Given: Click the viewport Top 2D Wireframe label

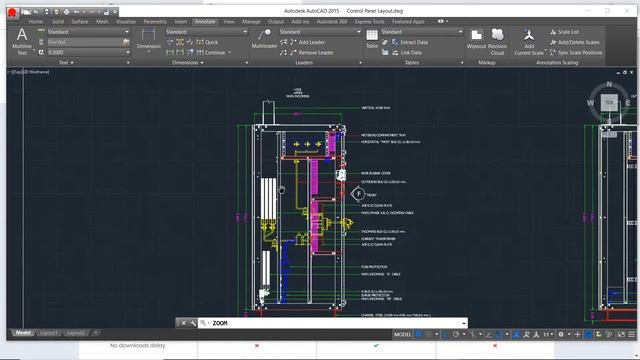Looking at the screenshot, I should (29, 72).
